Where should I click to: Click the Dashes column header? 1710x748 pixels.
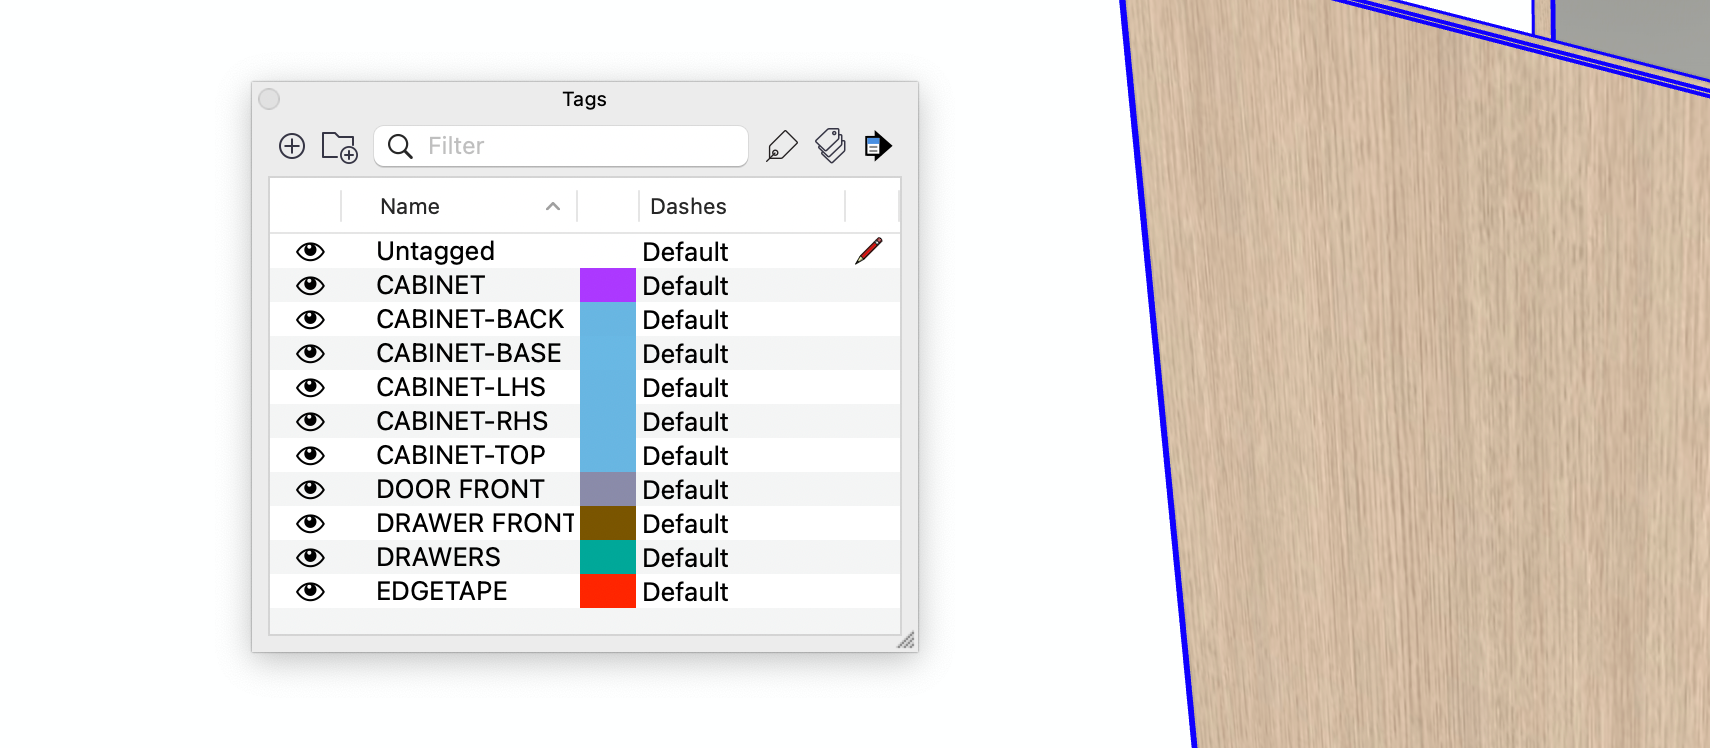pos(688,206)
